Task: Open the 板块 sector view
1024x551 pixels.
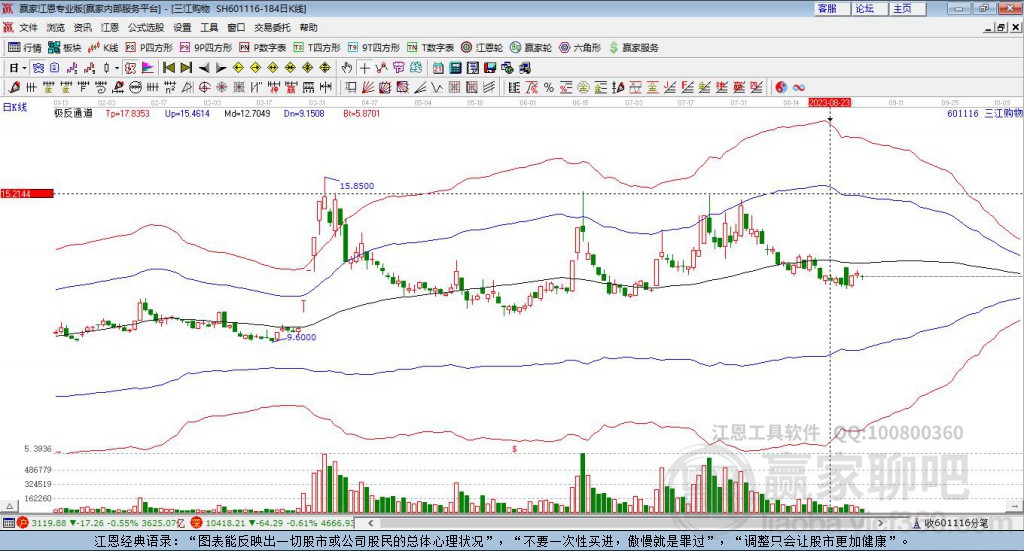Action: click(64, 48)
